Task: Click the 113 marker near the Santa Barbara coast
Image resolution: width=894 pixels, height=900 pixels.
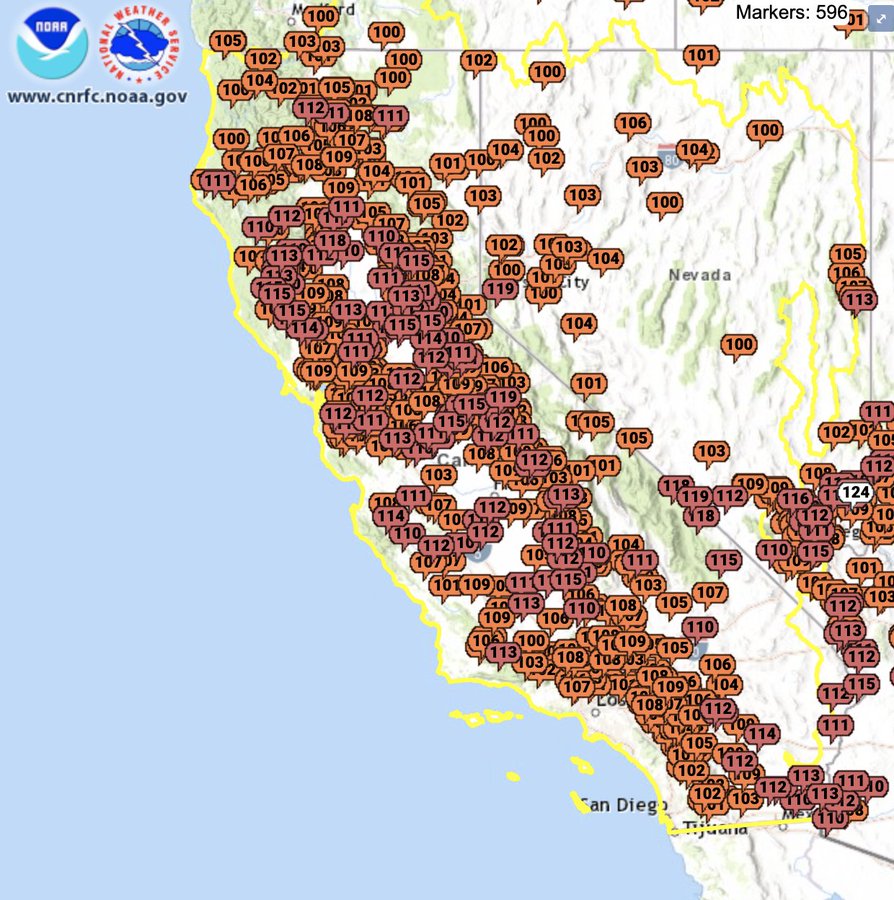Action: 503,653
